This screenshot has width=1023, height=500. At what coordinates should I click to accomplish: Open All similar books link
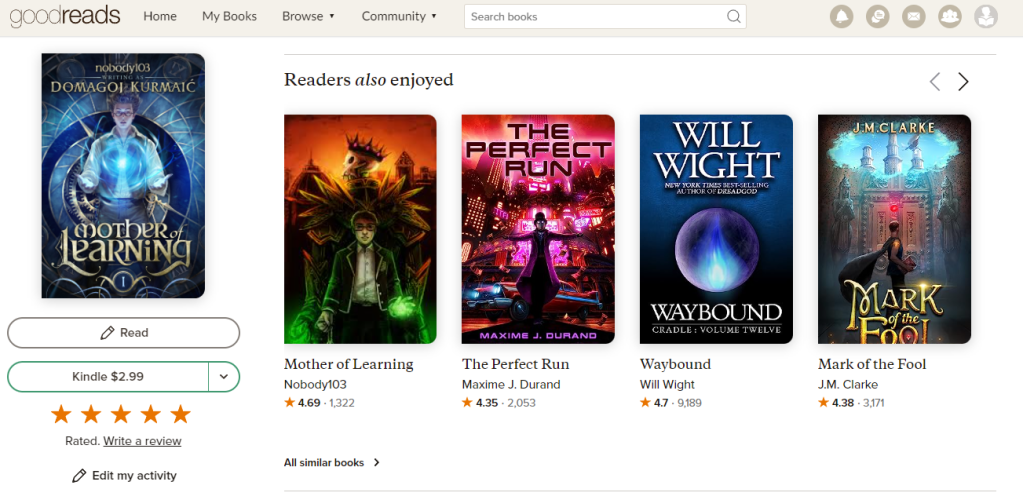pyautogui.click(x=331, y=463)
